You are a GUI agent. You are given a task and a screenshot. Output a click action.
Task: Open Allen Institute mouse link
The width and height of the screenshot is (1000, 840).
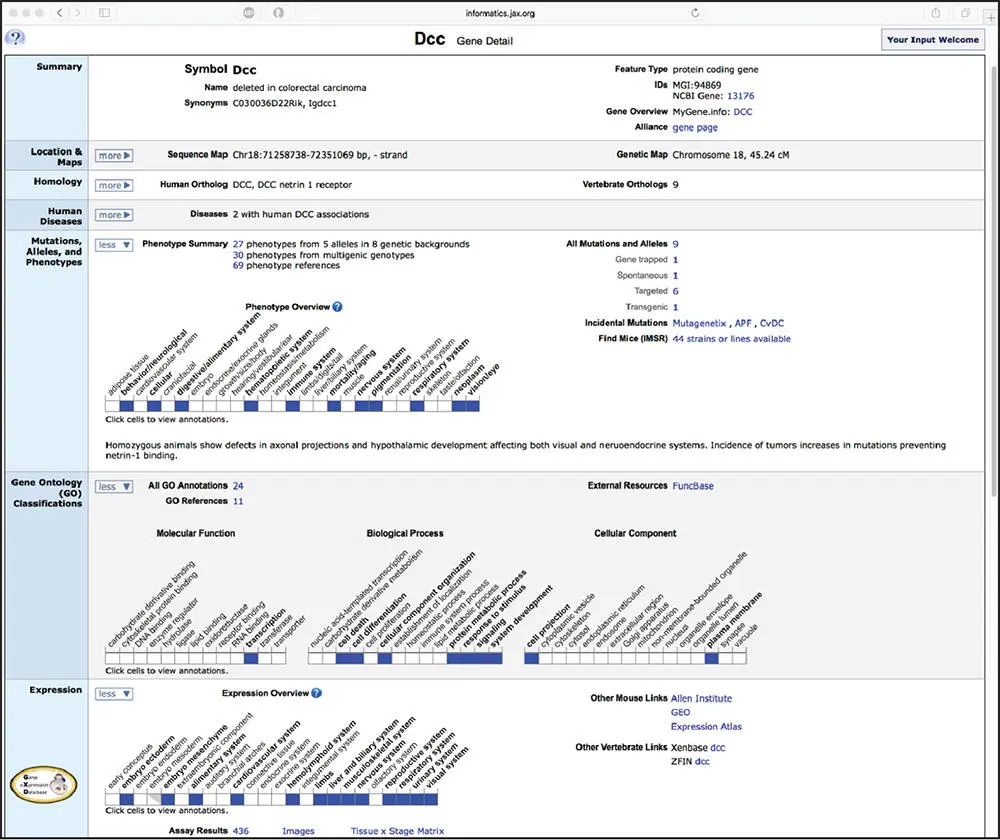[x=701, y=698]
